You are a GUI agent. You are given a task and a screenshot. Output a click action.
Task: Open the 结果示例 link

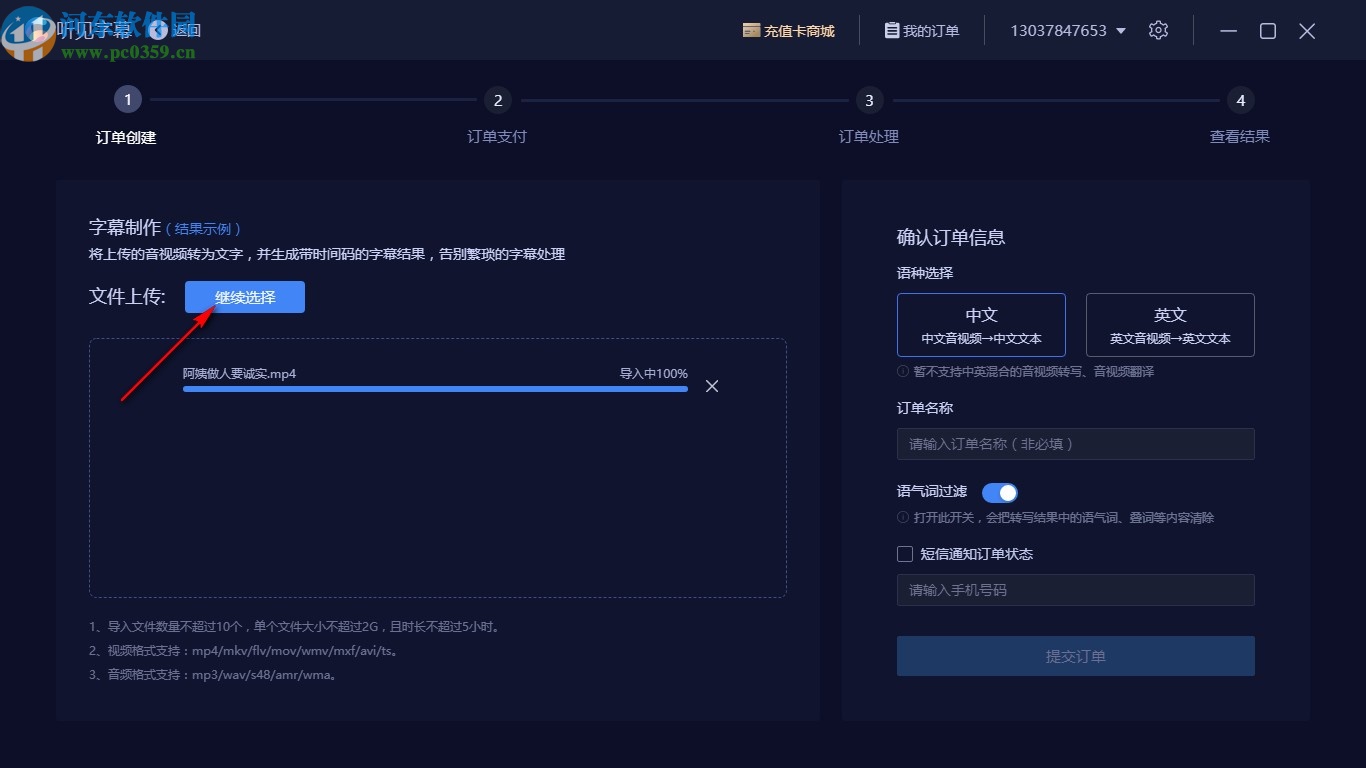(203, 229)
